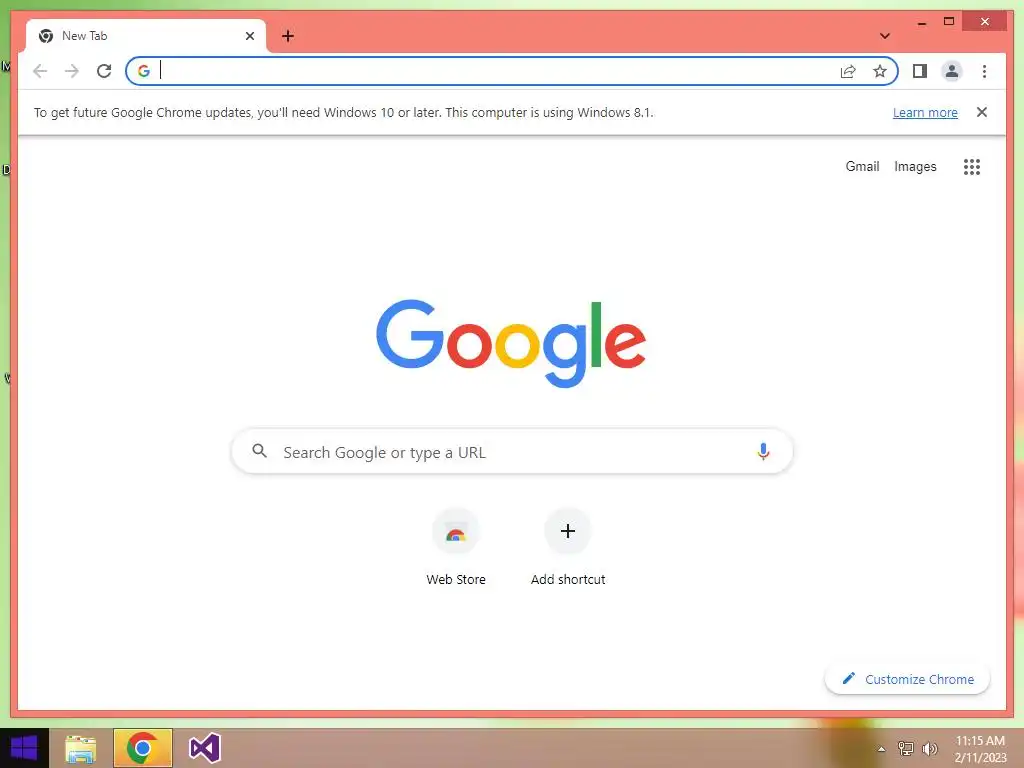Reload the current page
The height and width of the screenshot is (768, 1024).
coord(104,71)
